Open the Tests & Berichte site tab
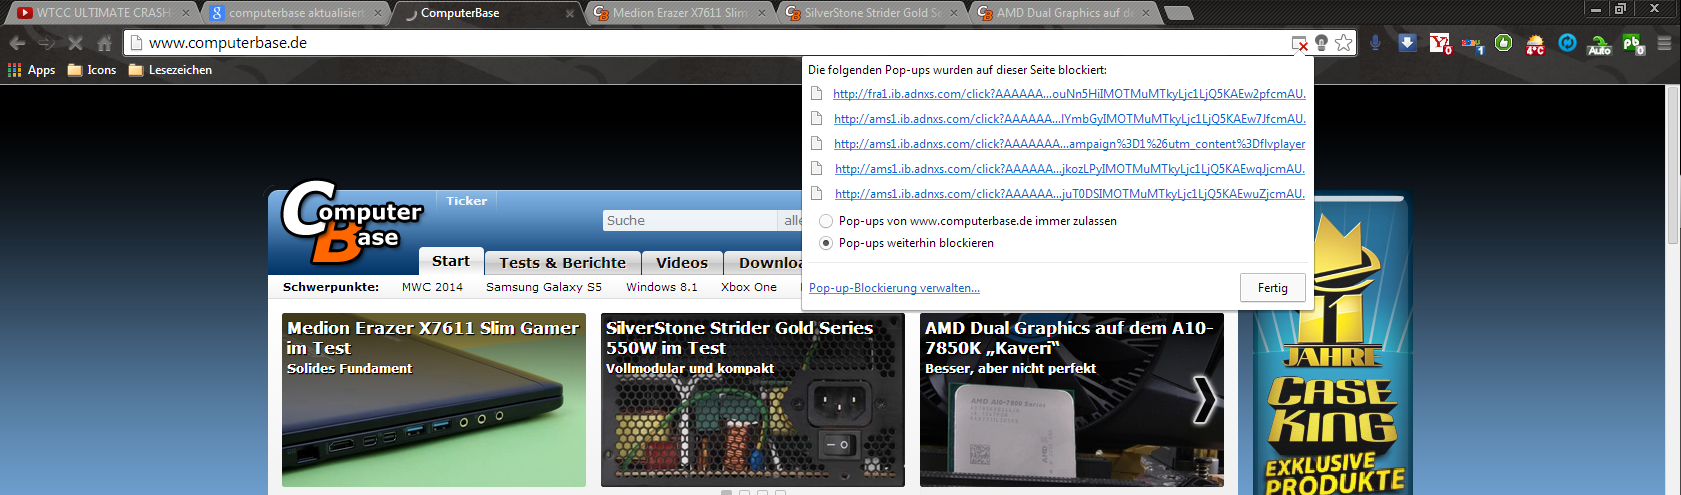This screenshot has height=495, width=1681. coord(563,262)
